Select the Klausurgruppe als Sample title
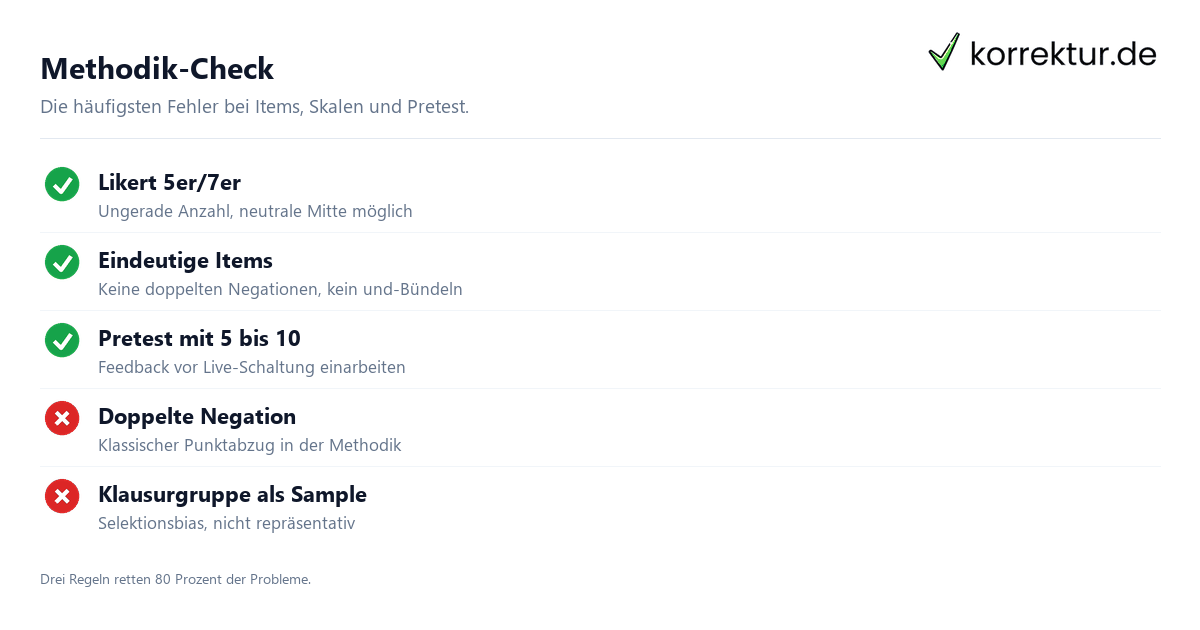 [232, 494]
